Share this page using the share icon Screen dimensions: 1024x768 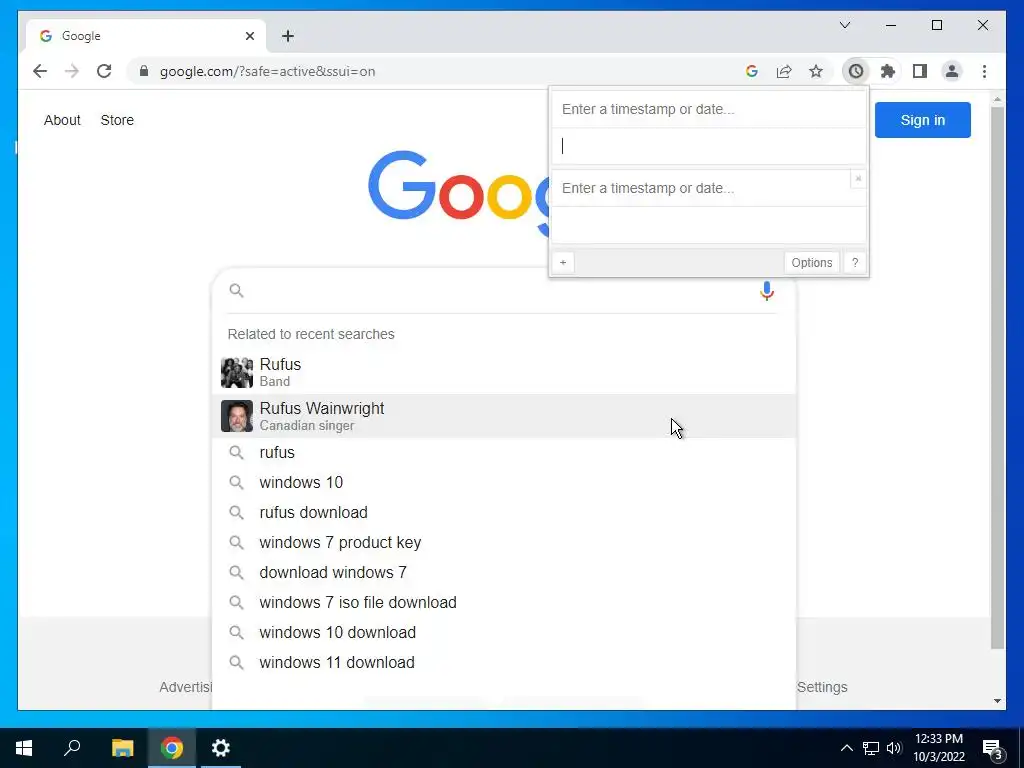point(784,71)
